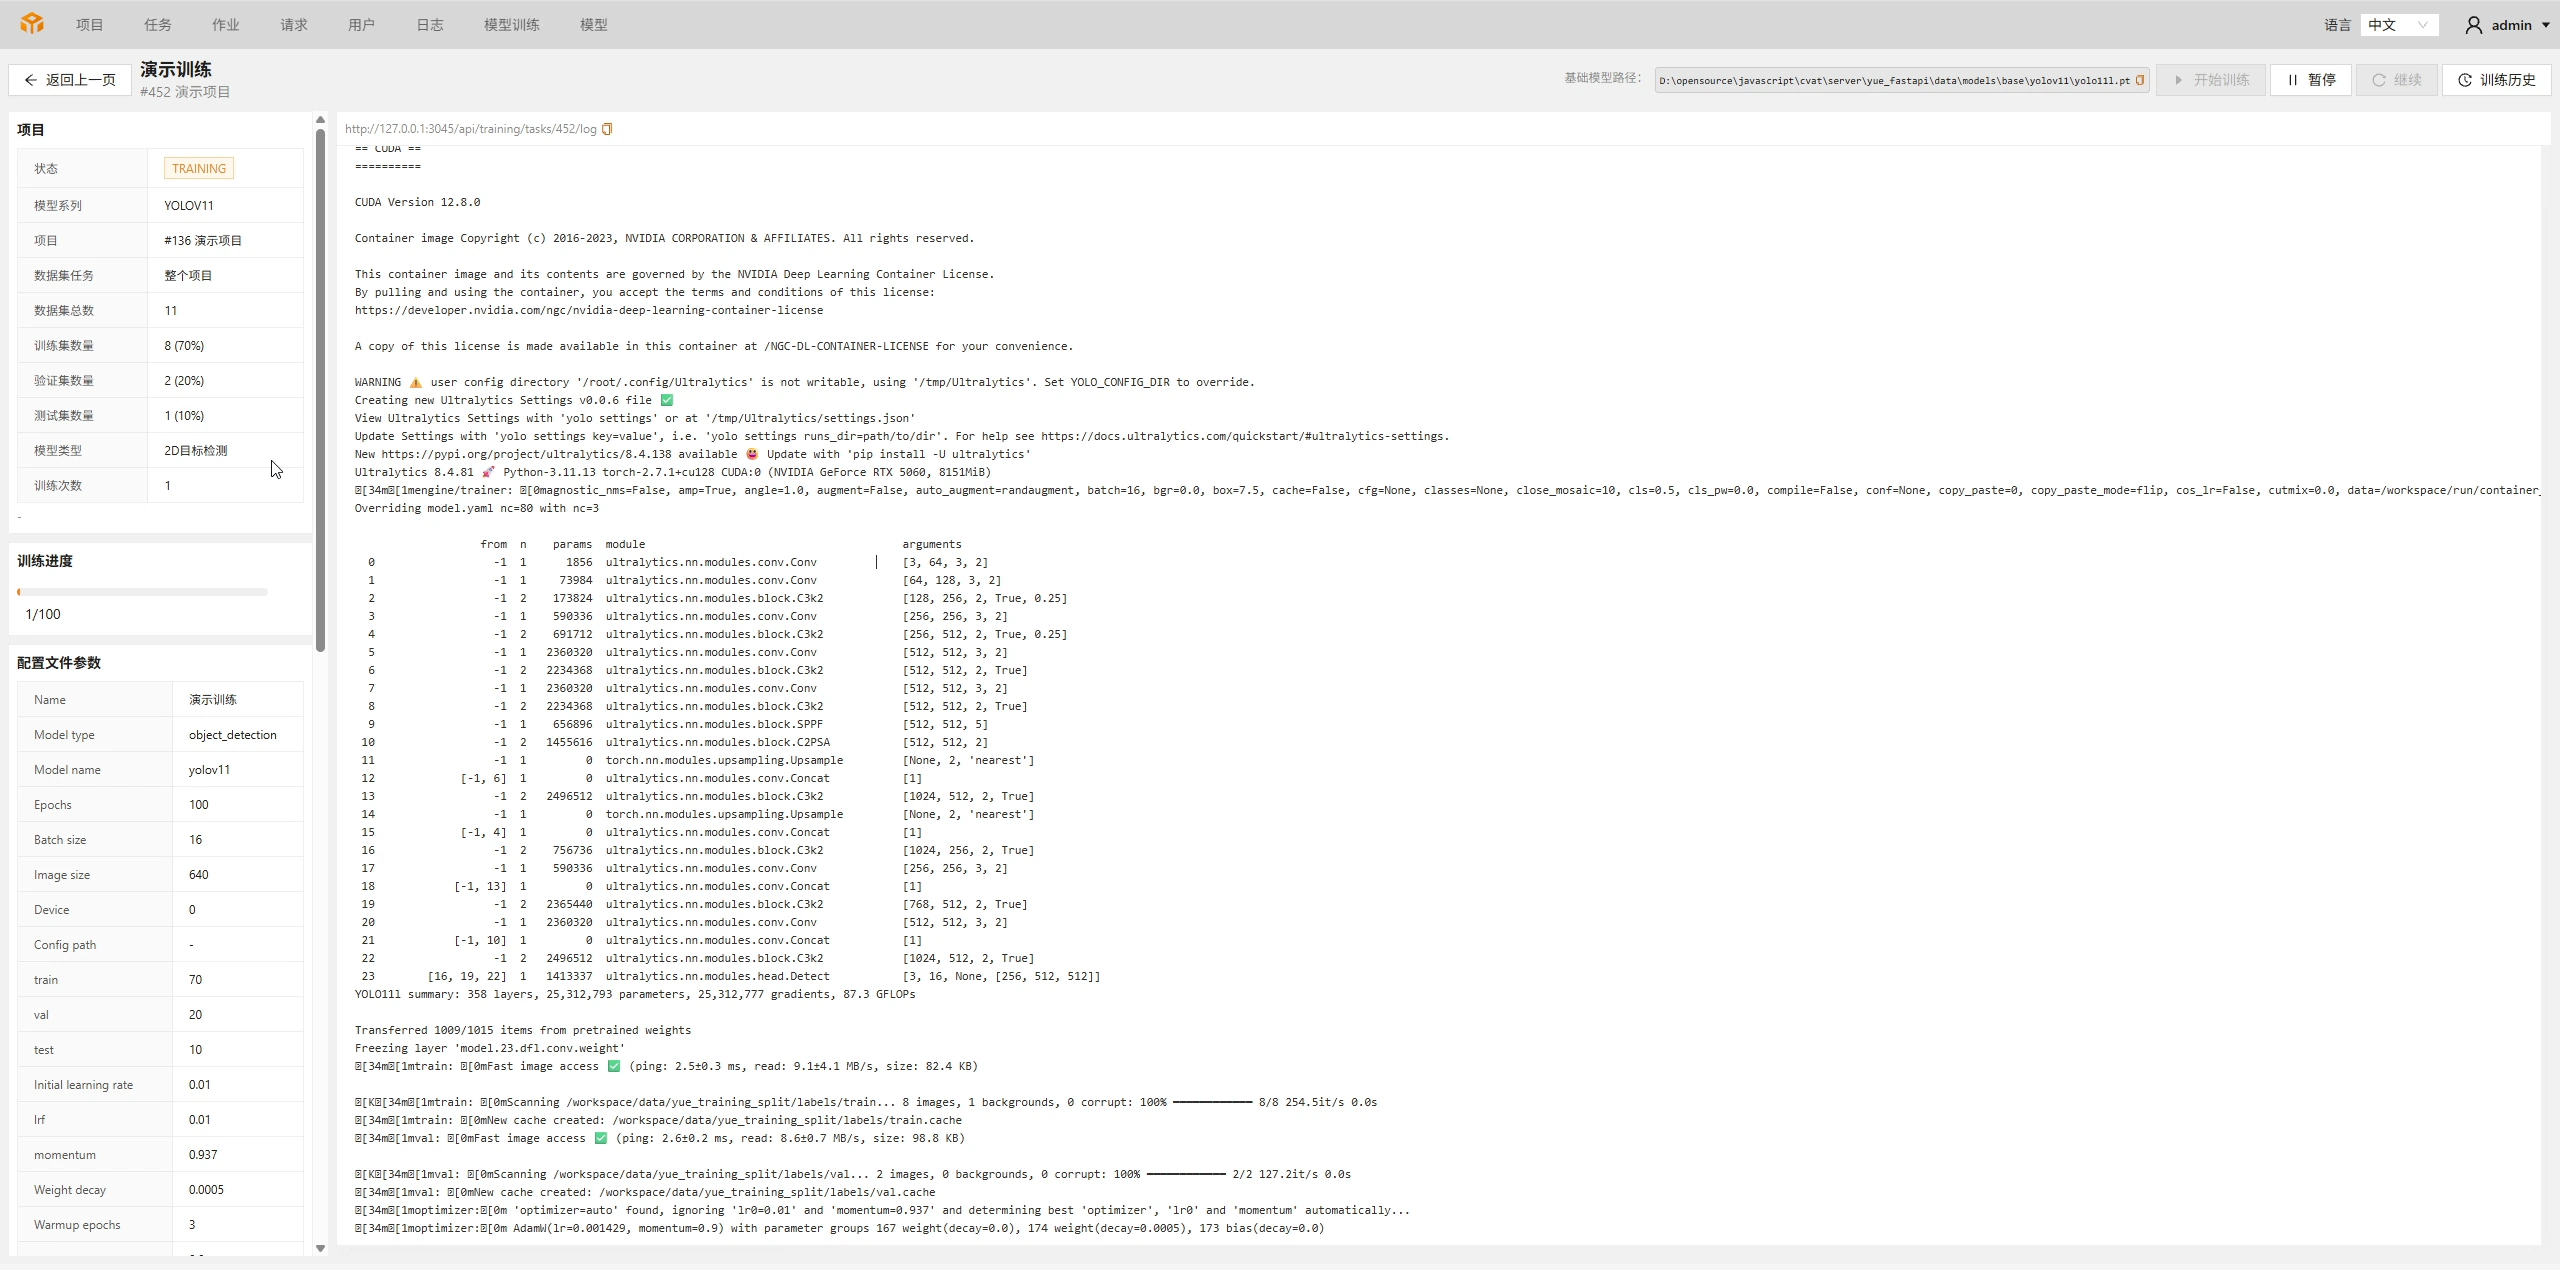This screenshot has height=1270, width=2560.
Task: Open the 模型训练 menu item
Action: tap(512, 25)
